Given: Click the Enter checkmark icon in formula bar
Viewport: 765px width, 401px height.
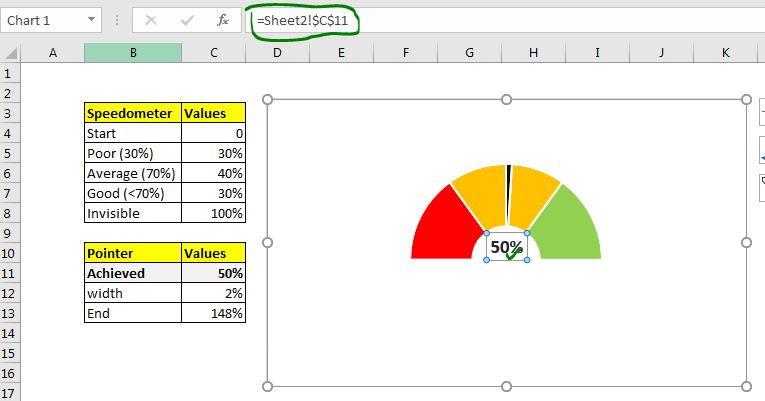Looking at the screenshot, I should pyautogui.click(x=187, y=20).
